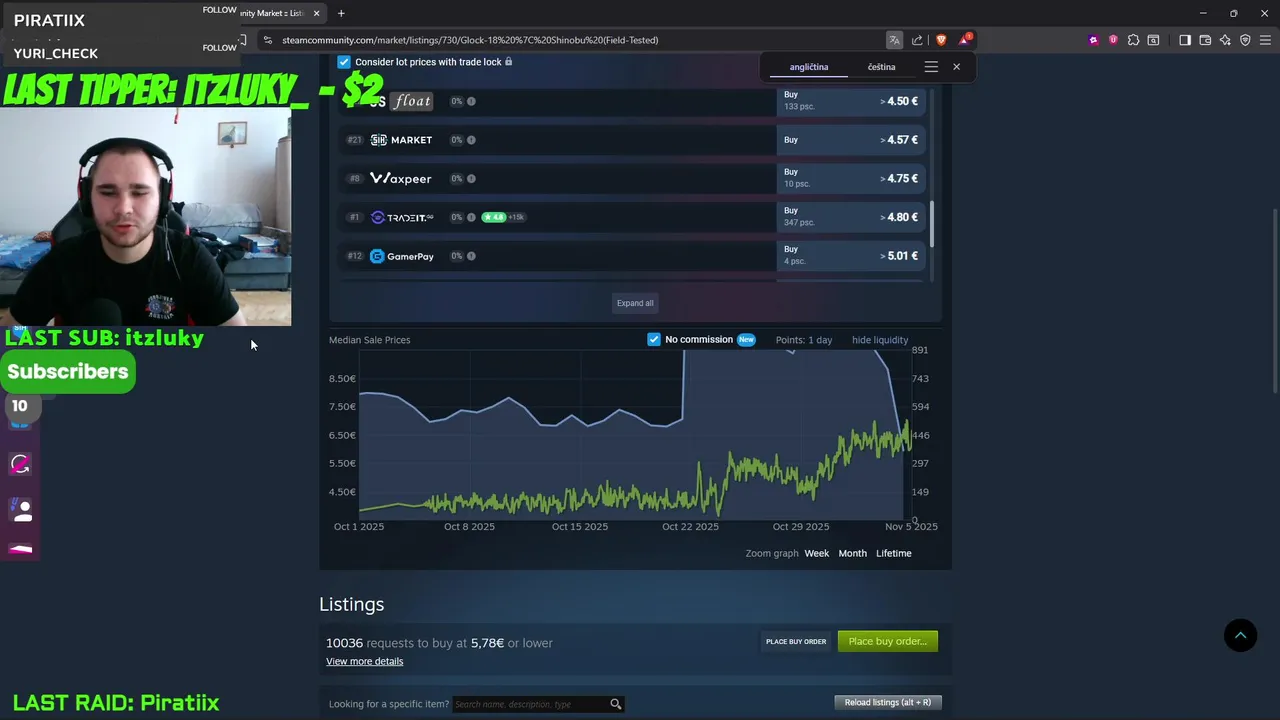Viewport: 1280px width, 720px height.
Task: Click the info icon in the TradeIt row
Action: 471,217
